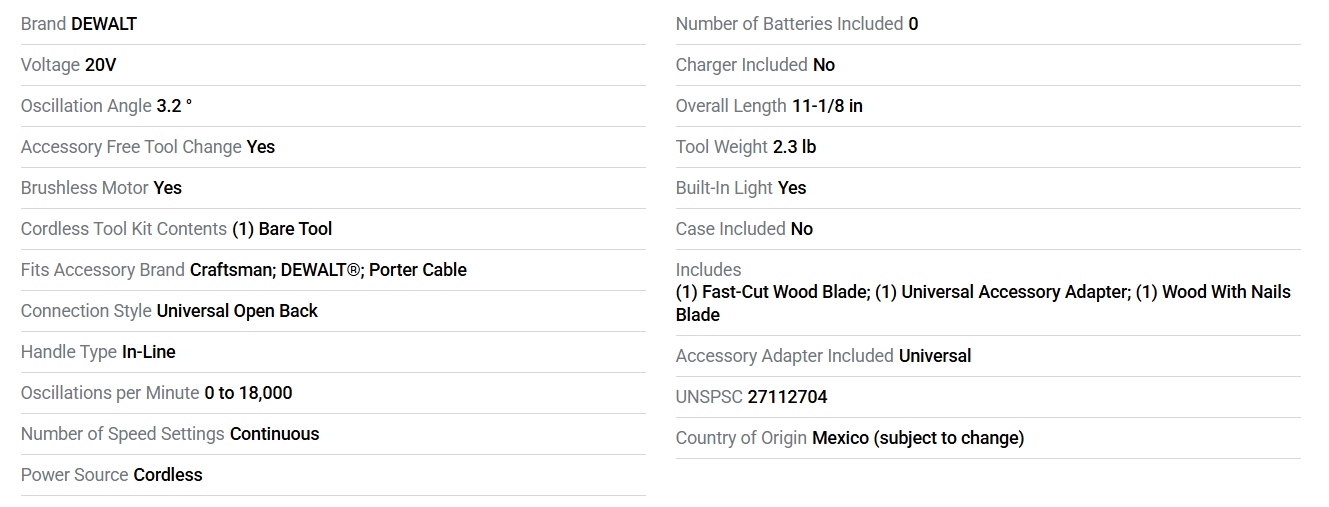
Task: Select the Charger Included No row
Action: point(755,65)
